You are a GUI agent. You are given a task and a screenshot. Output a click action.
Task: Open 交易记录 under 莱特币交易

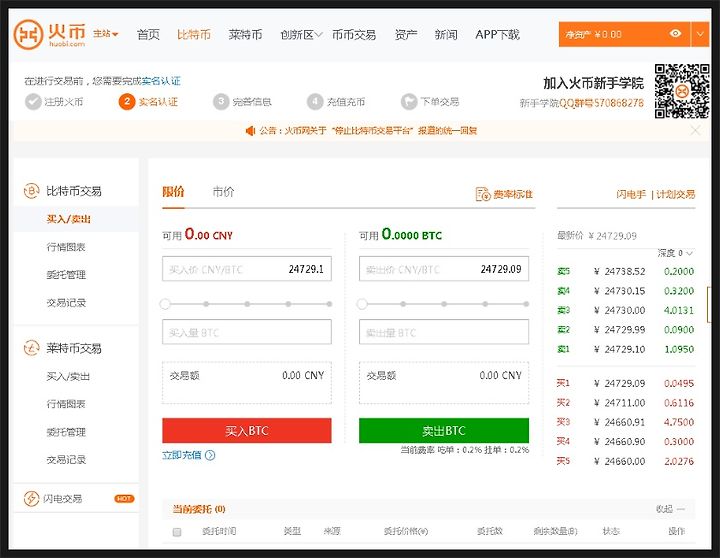(x=66, y=460)
